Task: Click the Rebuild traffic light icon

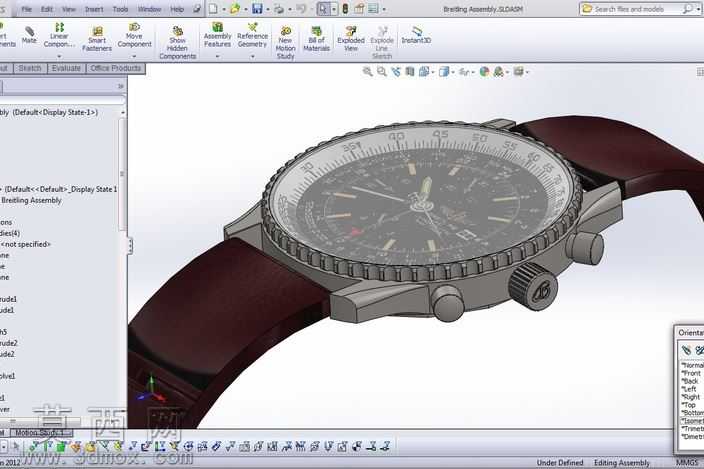Action: tap(345, 9)
